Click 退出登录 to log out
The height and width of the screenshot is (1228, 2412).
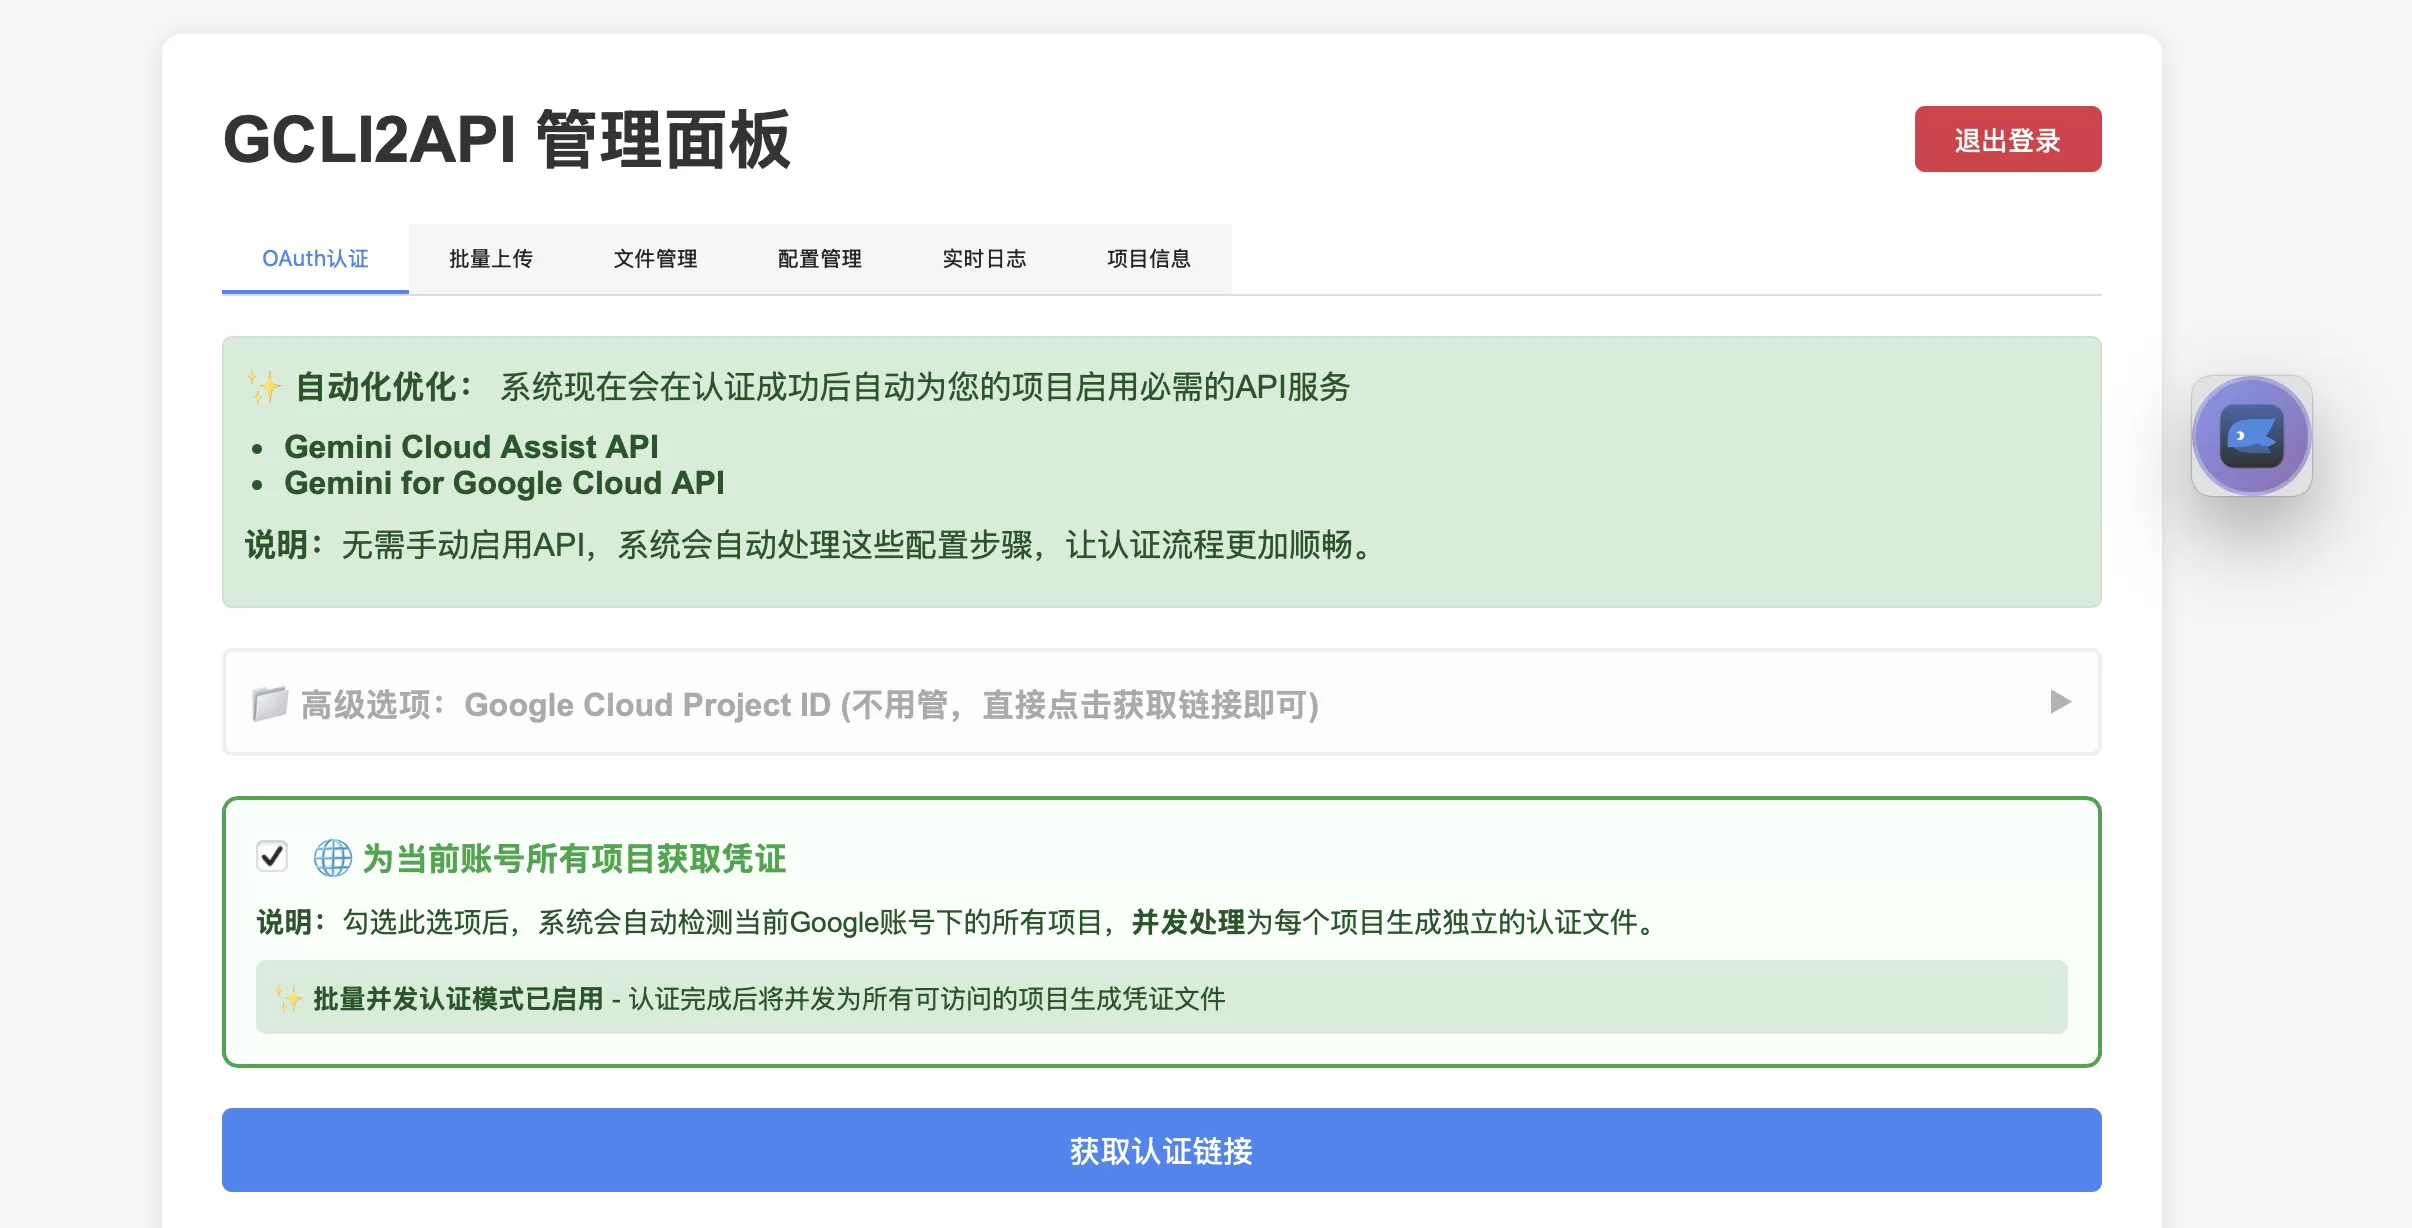click(x=2008, y=139)
